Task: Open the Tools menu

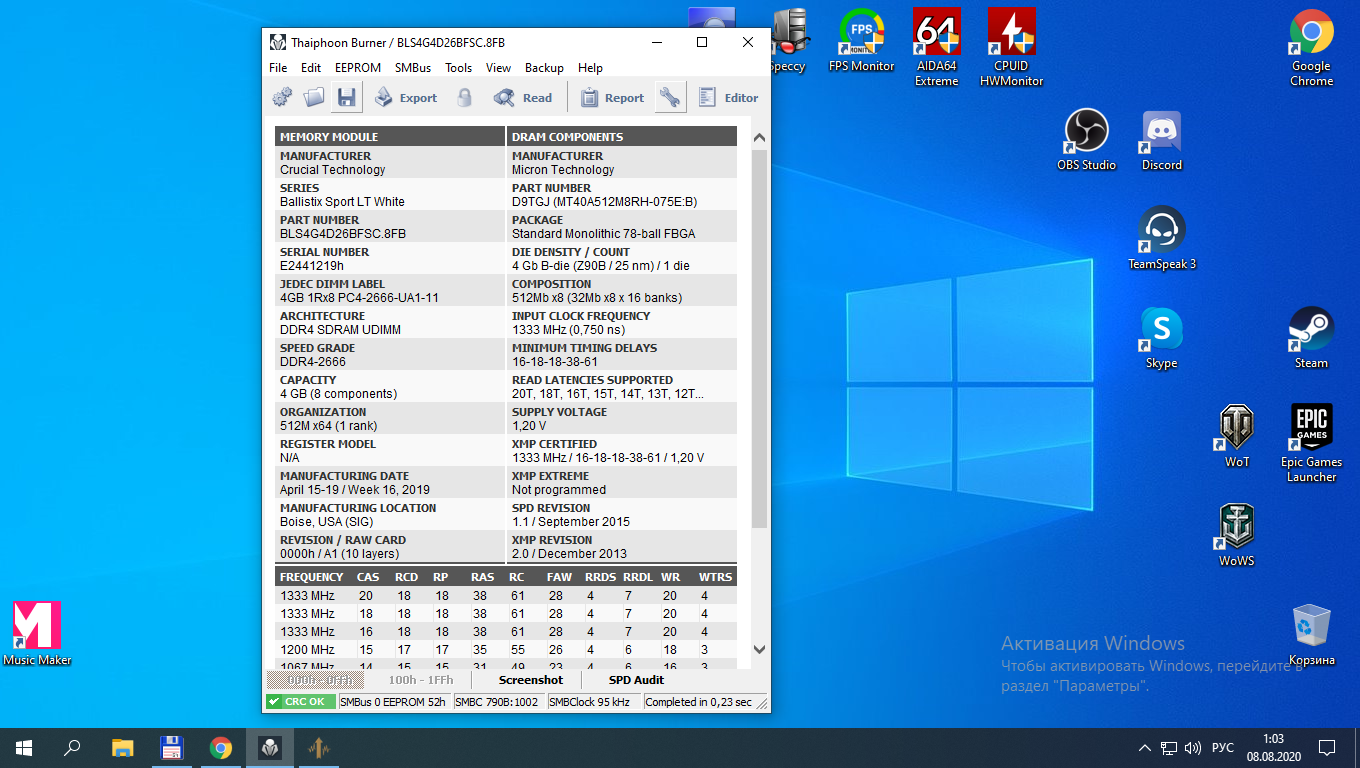Action: pyautogui.click(x=459, y=68)
